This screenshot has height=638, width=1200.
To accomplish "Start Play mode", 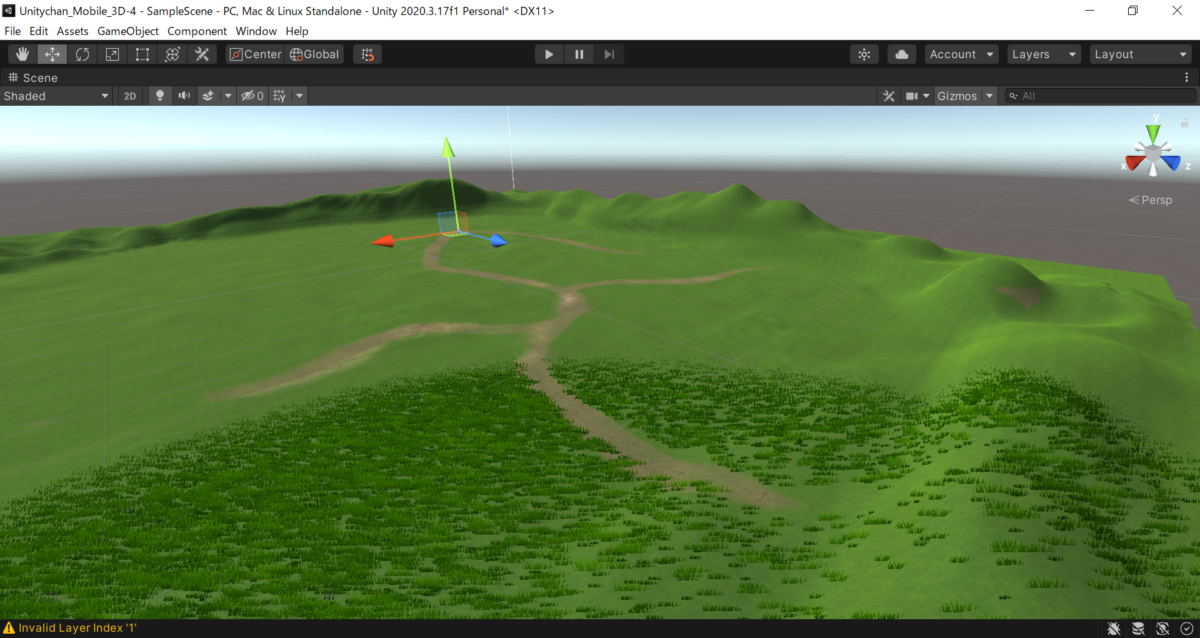I will [549, 54].
